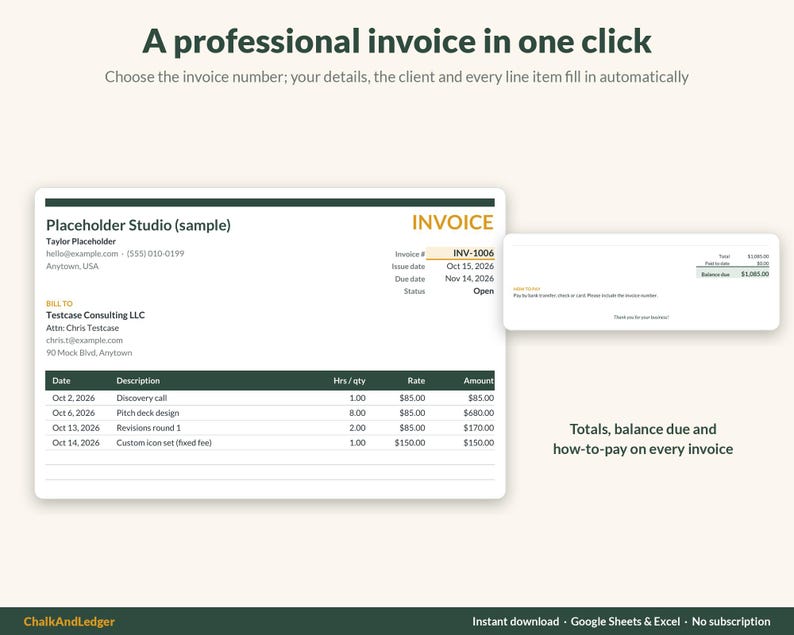The height and width of the screenshot is (635, 794).
Task: Click "Attn: Chris Testcase" line
Action: [83, 328]
